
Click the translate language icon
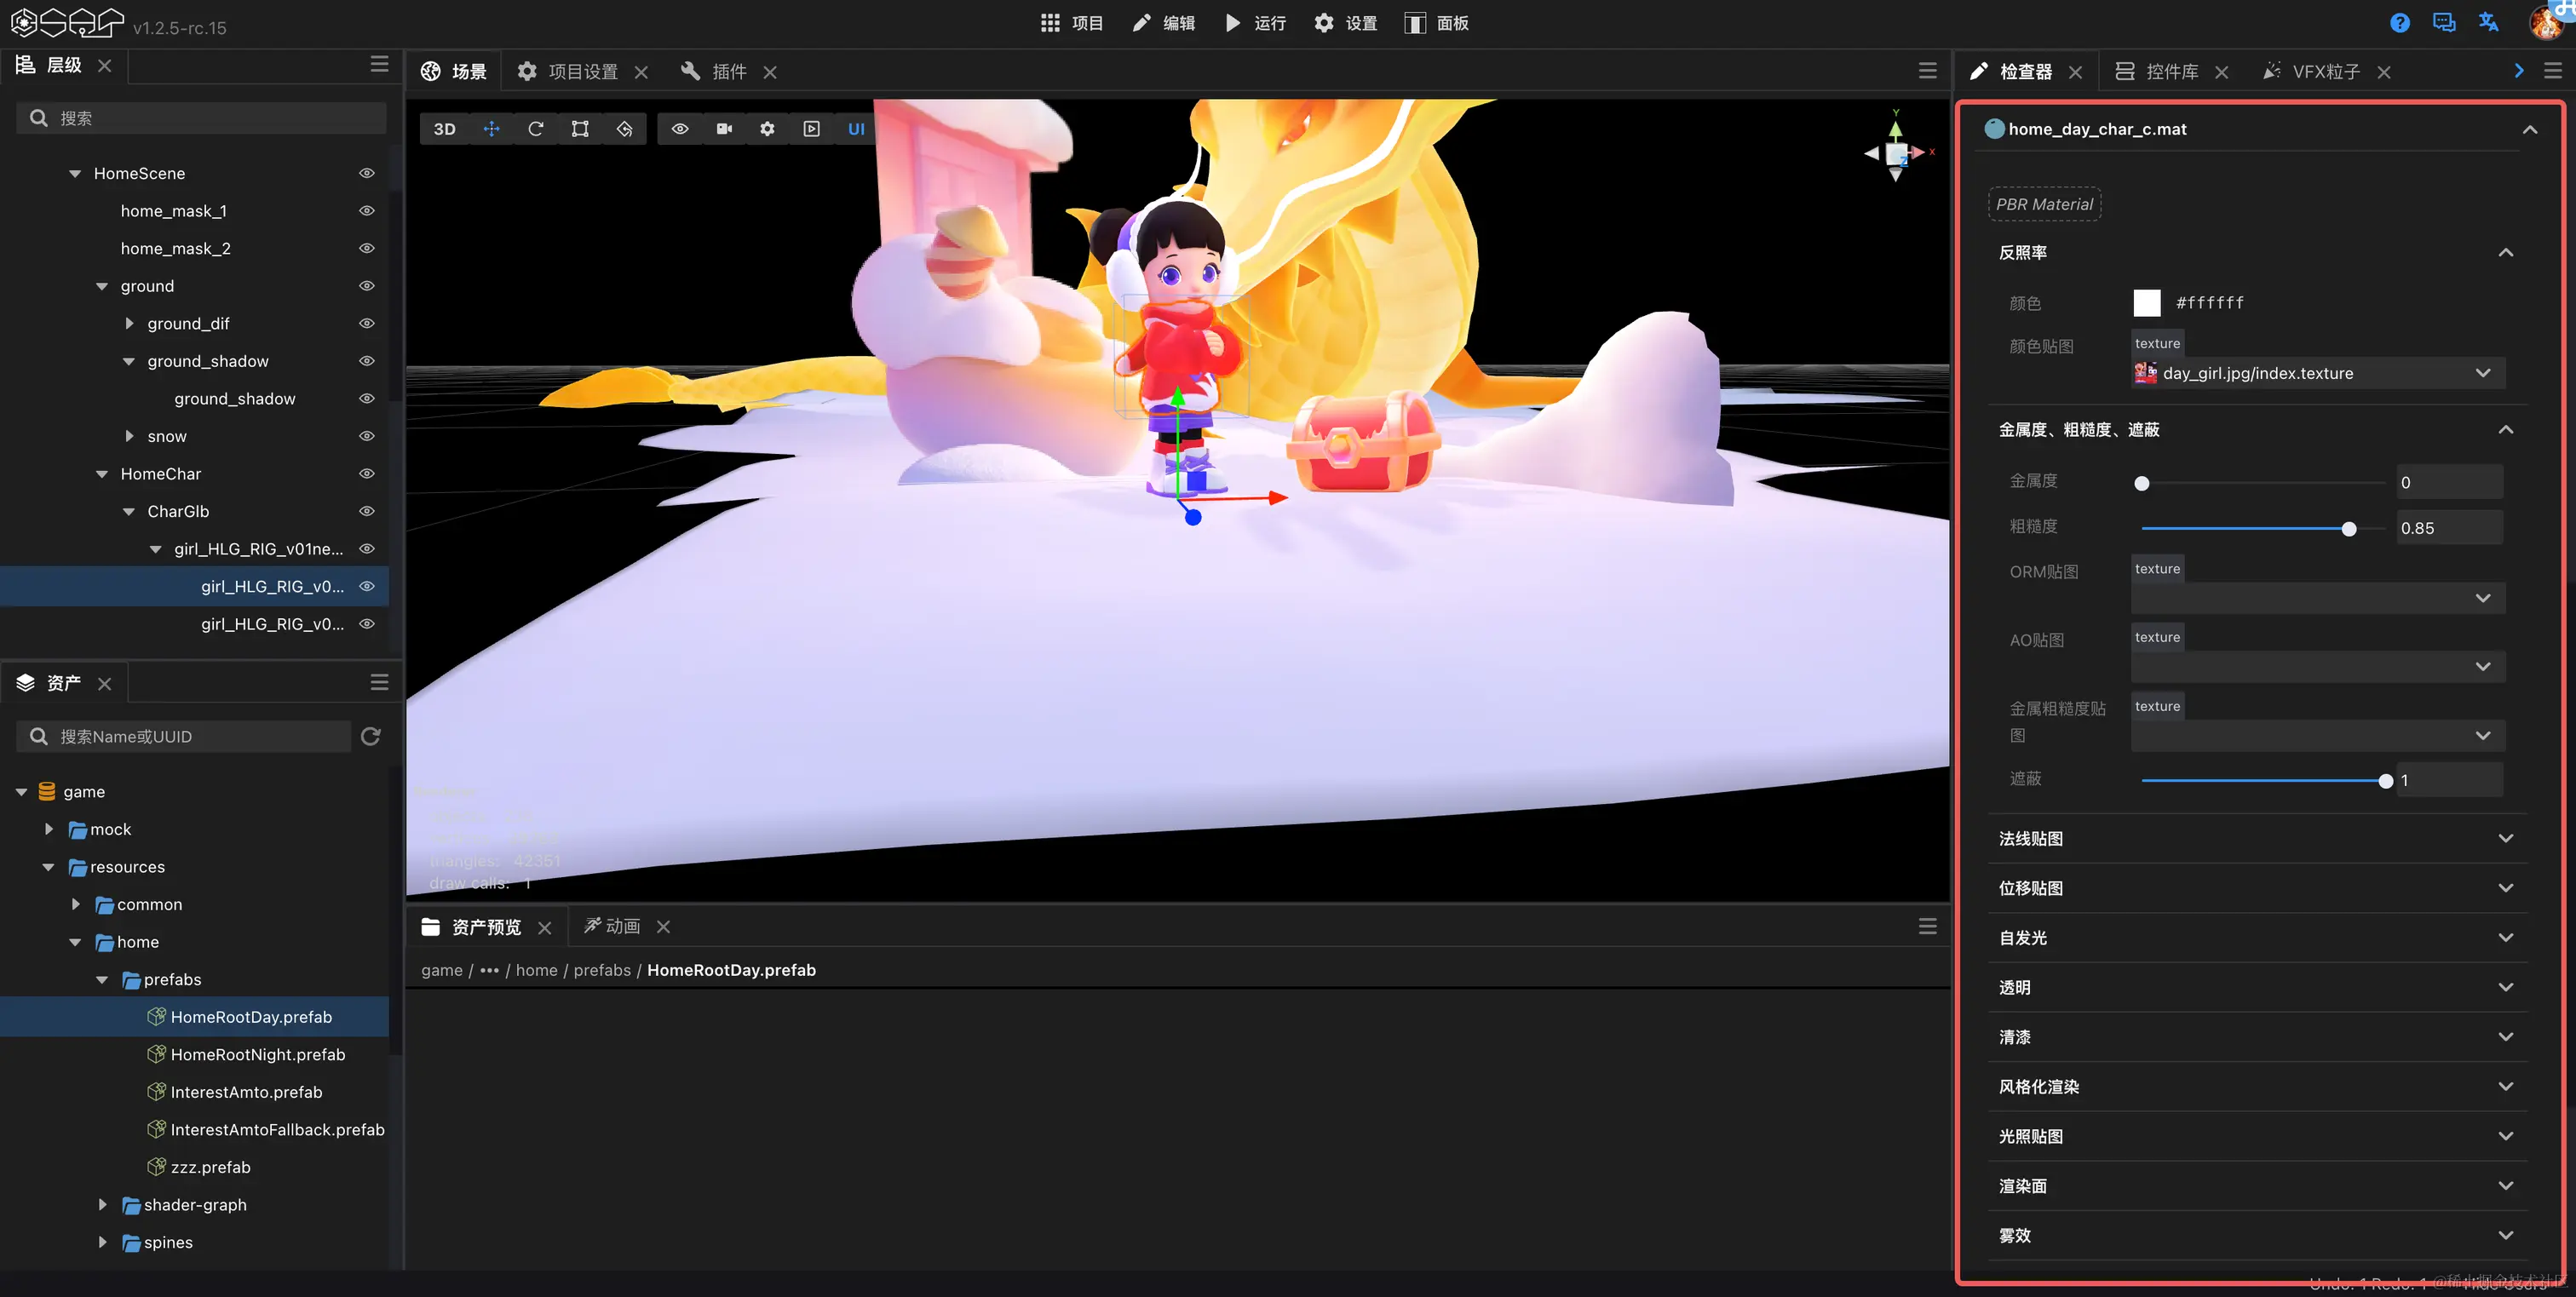[2488, 23]
